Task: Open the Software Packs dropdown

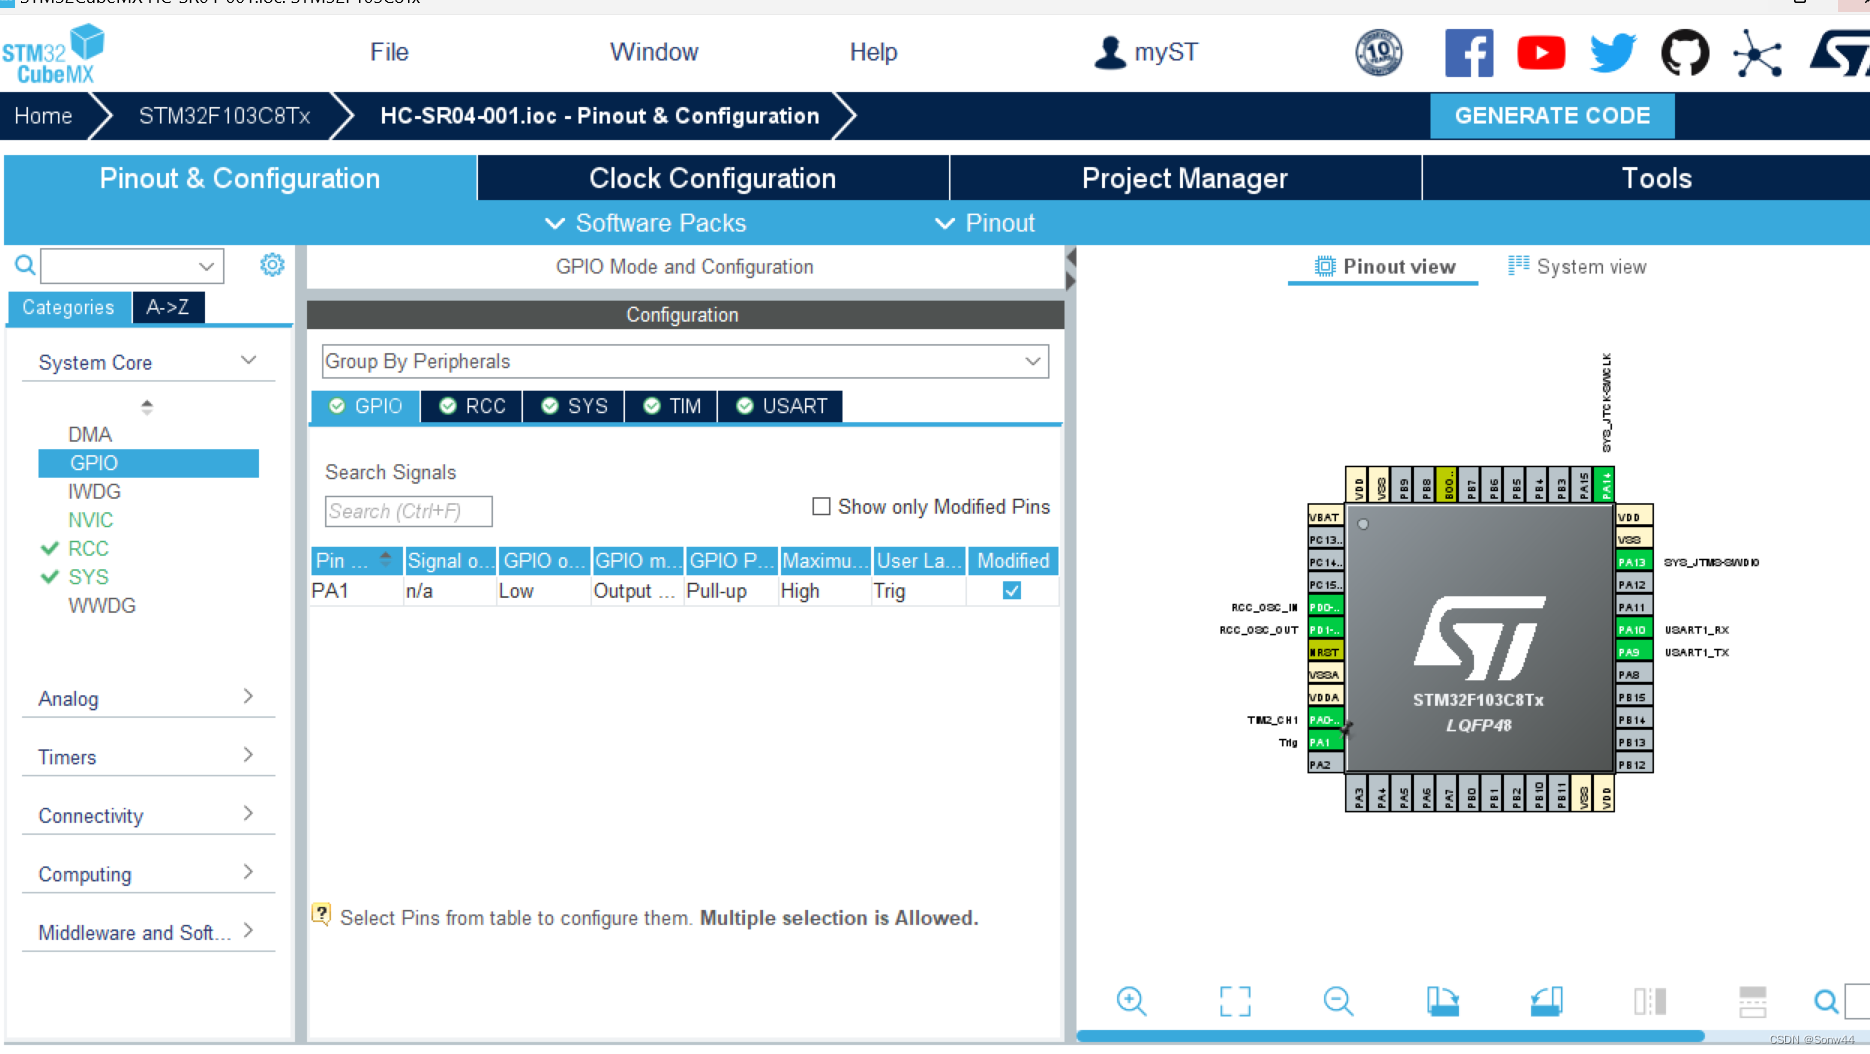Action: click(646, 223)
